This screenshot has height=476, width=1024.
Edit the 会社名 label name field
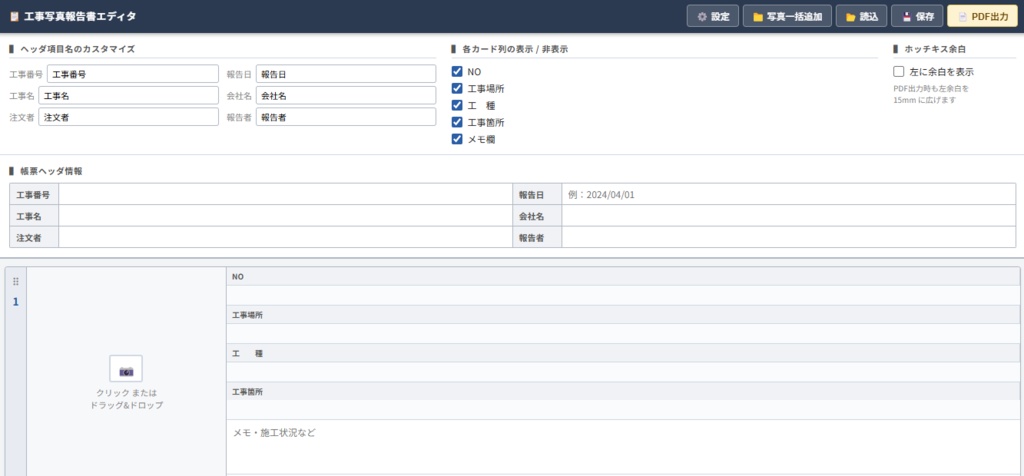(346, 95)
